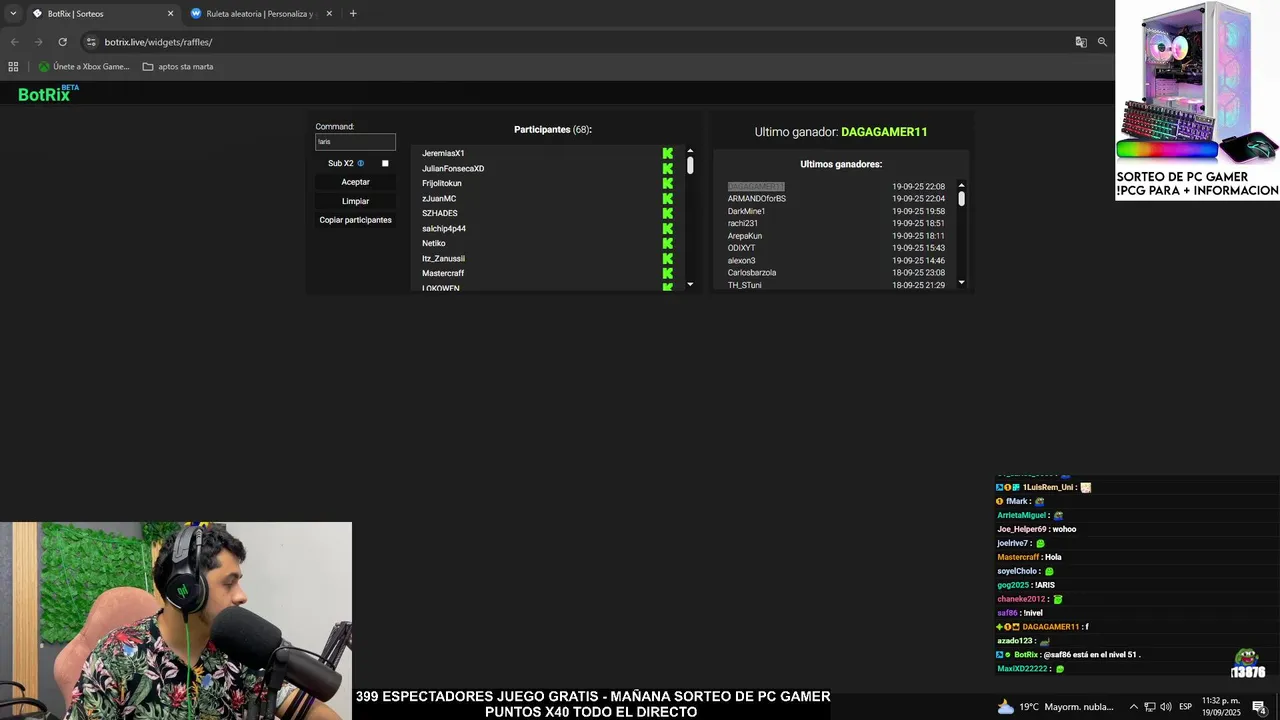
Task: Close the BotRix Sorteos tab
Action: pos(170,14)
